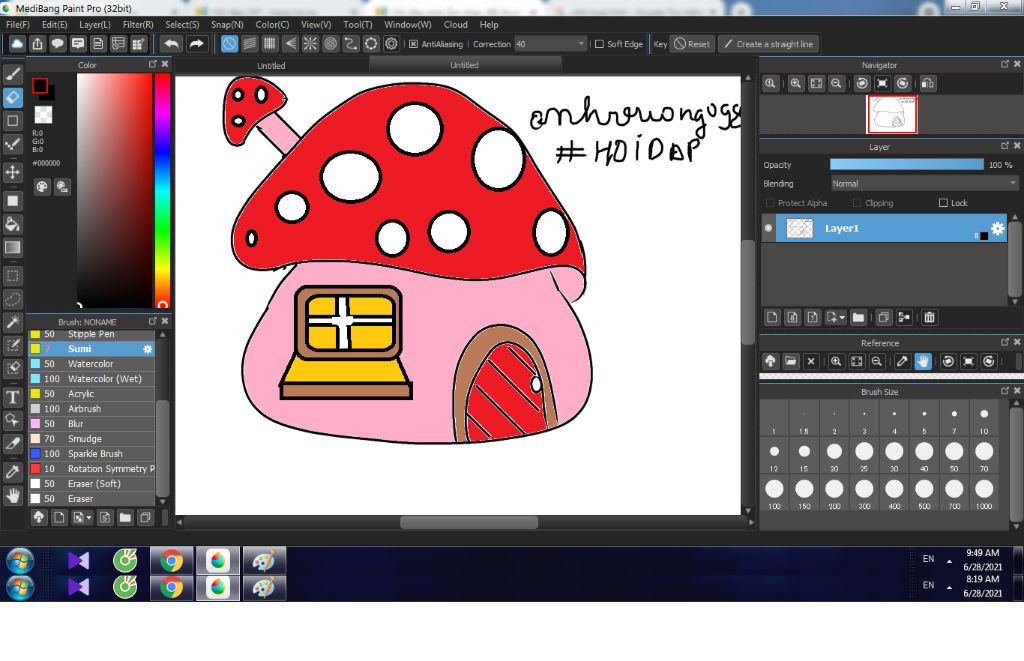Toggle AntiAliasing checkbox
Image resolution: width=1024 pixels, height=661 pixels.
(413, 44)
